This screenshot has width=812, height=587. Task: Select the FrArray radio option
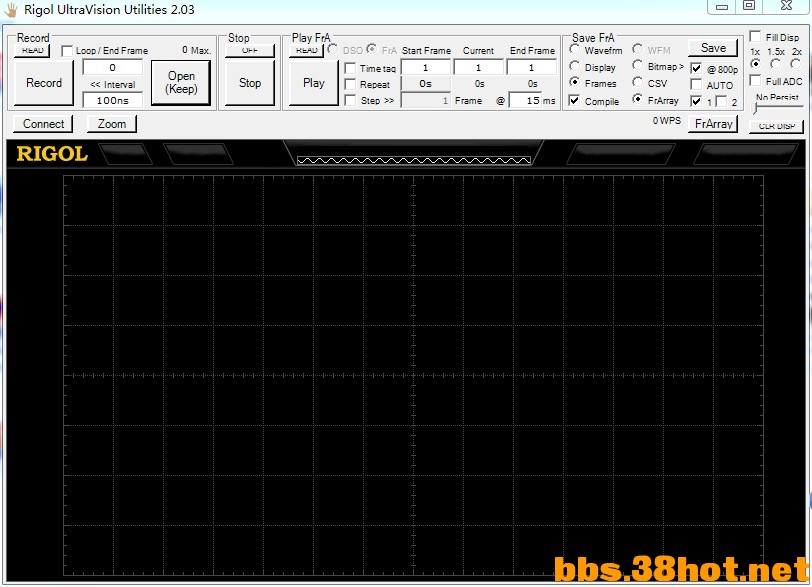tap(637, 98)
